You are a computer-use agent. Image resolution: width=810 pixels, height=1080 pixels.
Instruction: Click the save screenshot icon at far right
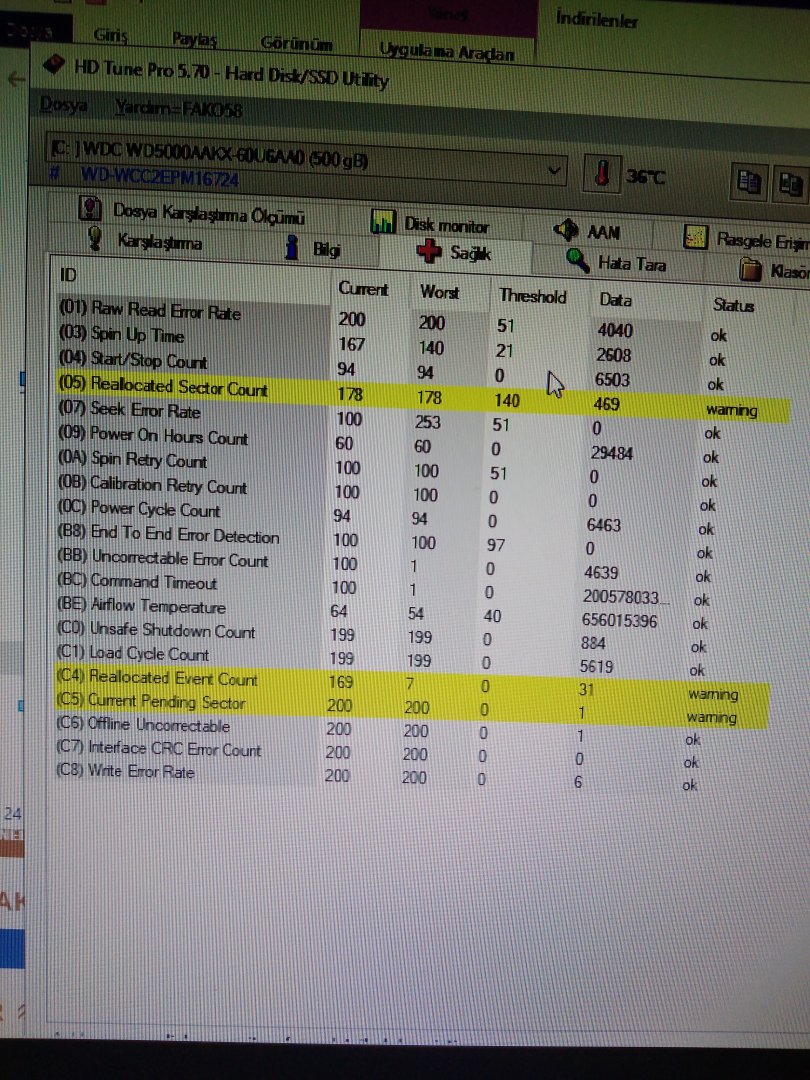(x=790, y=185)
